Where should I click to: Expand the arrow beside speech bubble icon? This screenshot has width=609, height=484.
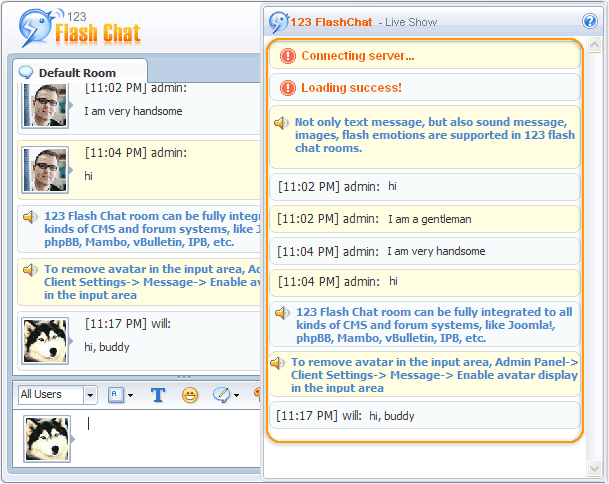tap(237, 395)
